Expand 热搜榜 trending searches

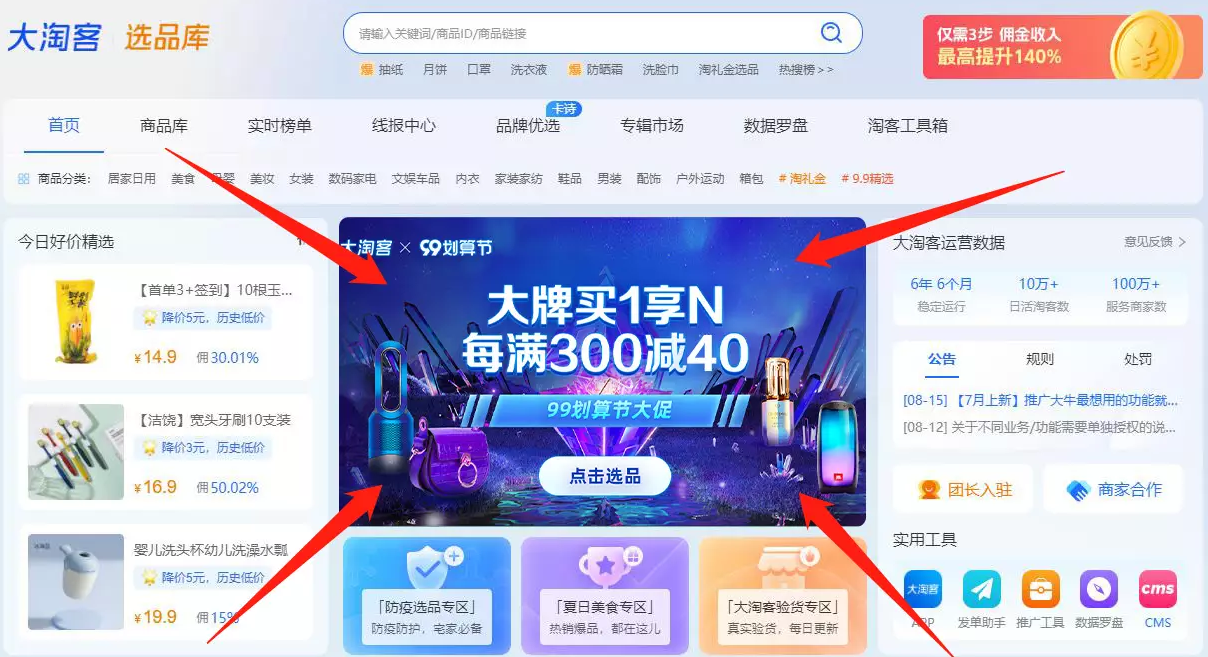[805, 70]
